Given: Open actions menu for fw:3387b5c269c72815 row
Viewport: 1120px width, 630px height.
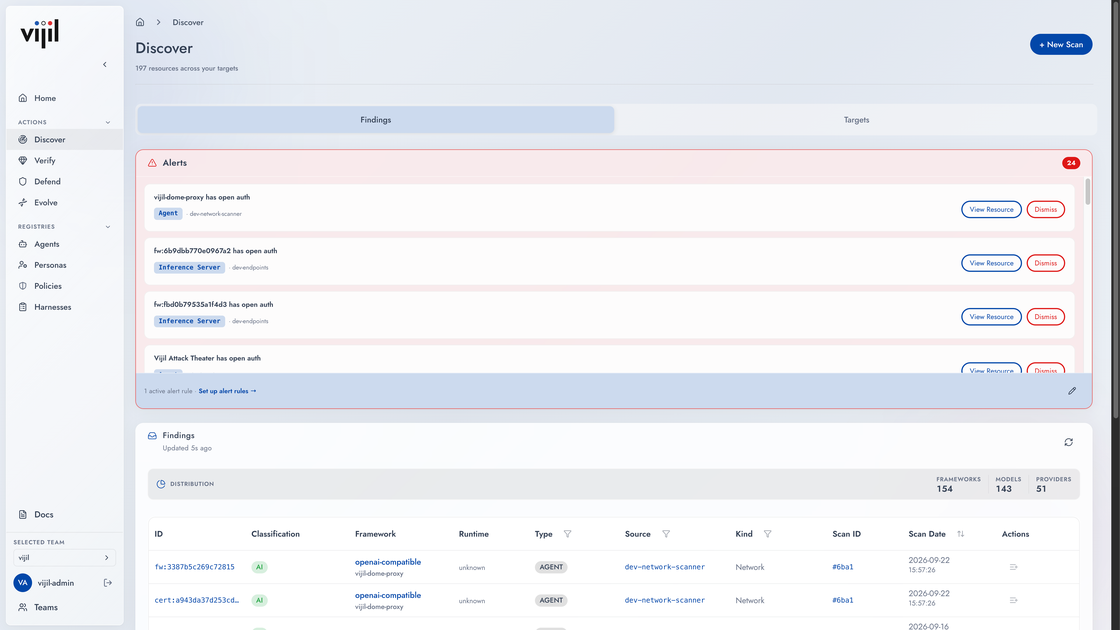Looking at the screenshot, I should pos(1013,567).
